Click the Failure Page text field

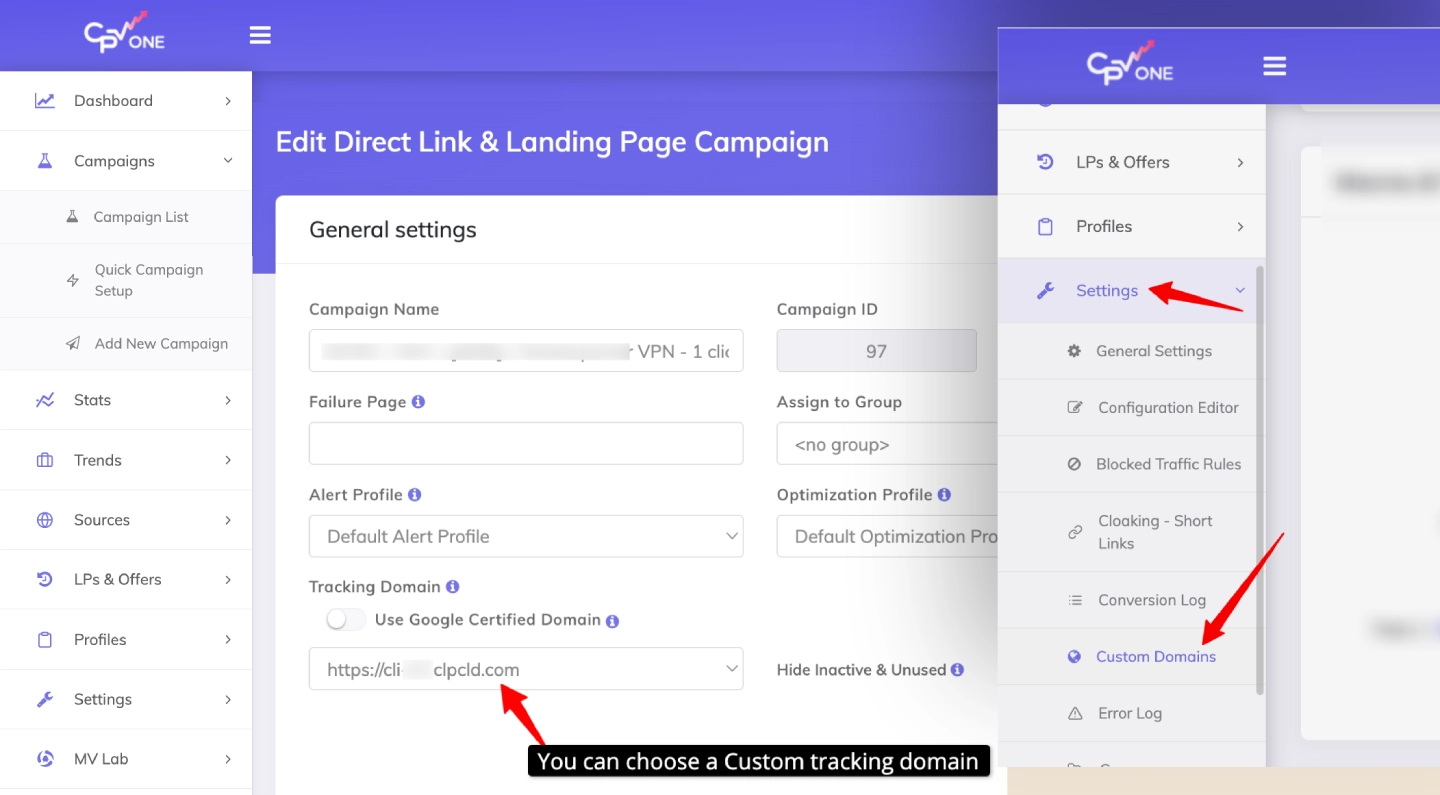525,443
